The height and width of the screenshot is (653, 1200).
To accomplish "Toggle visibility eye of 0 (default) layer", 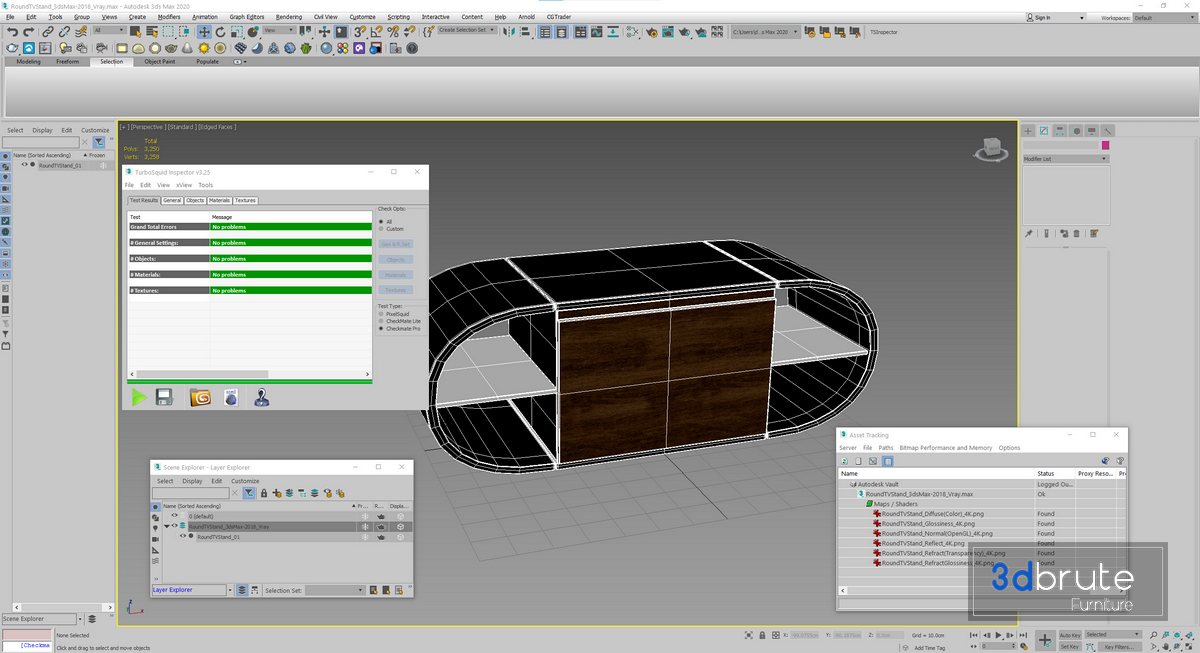I will point(174,516).
